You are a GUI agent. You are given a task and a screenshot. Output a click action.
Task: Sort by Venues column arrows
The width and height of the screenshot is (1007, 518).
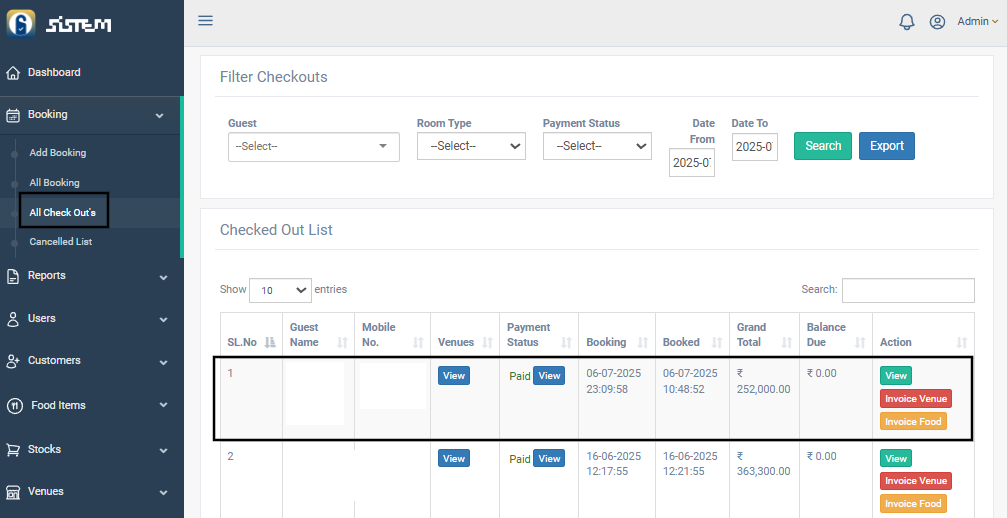coord(487,343)
